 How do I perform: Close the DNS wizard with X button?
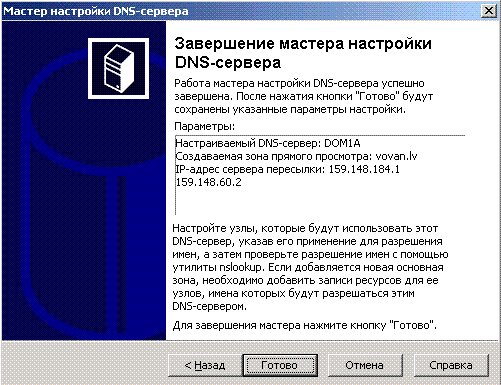[489, 11]
